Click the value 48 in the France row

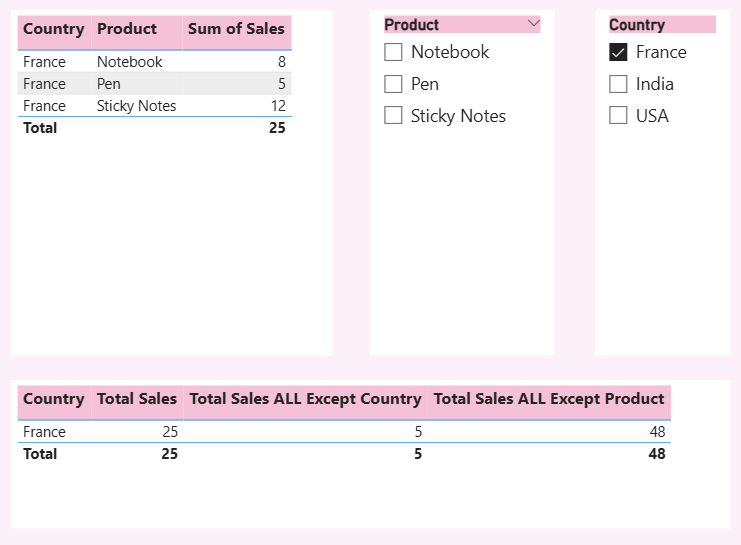coord(657,432)
